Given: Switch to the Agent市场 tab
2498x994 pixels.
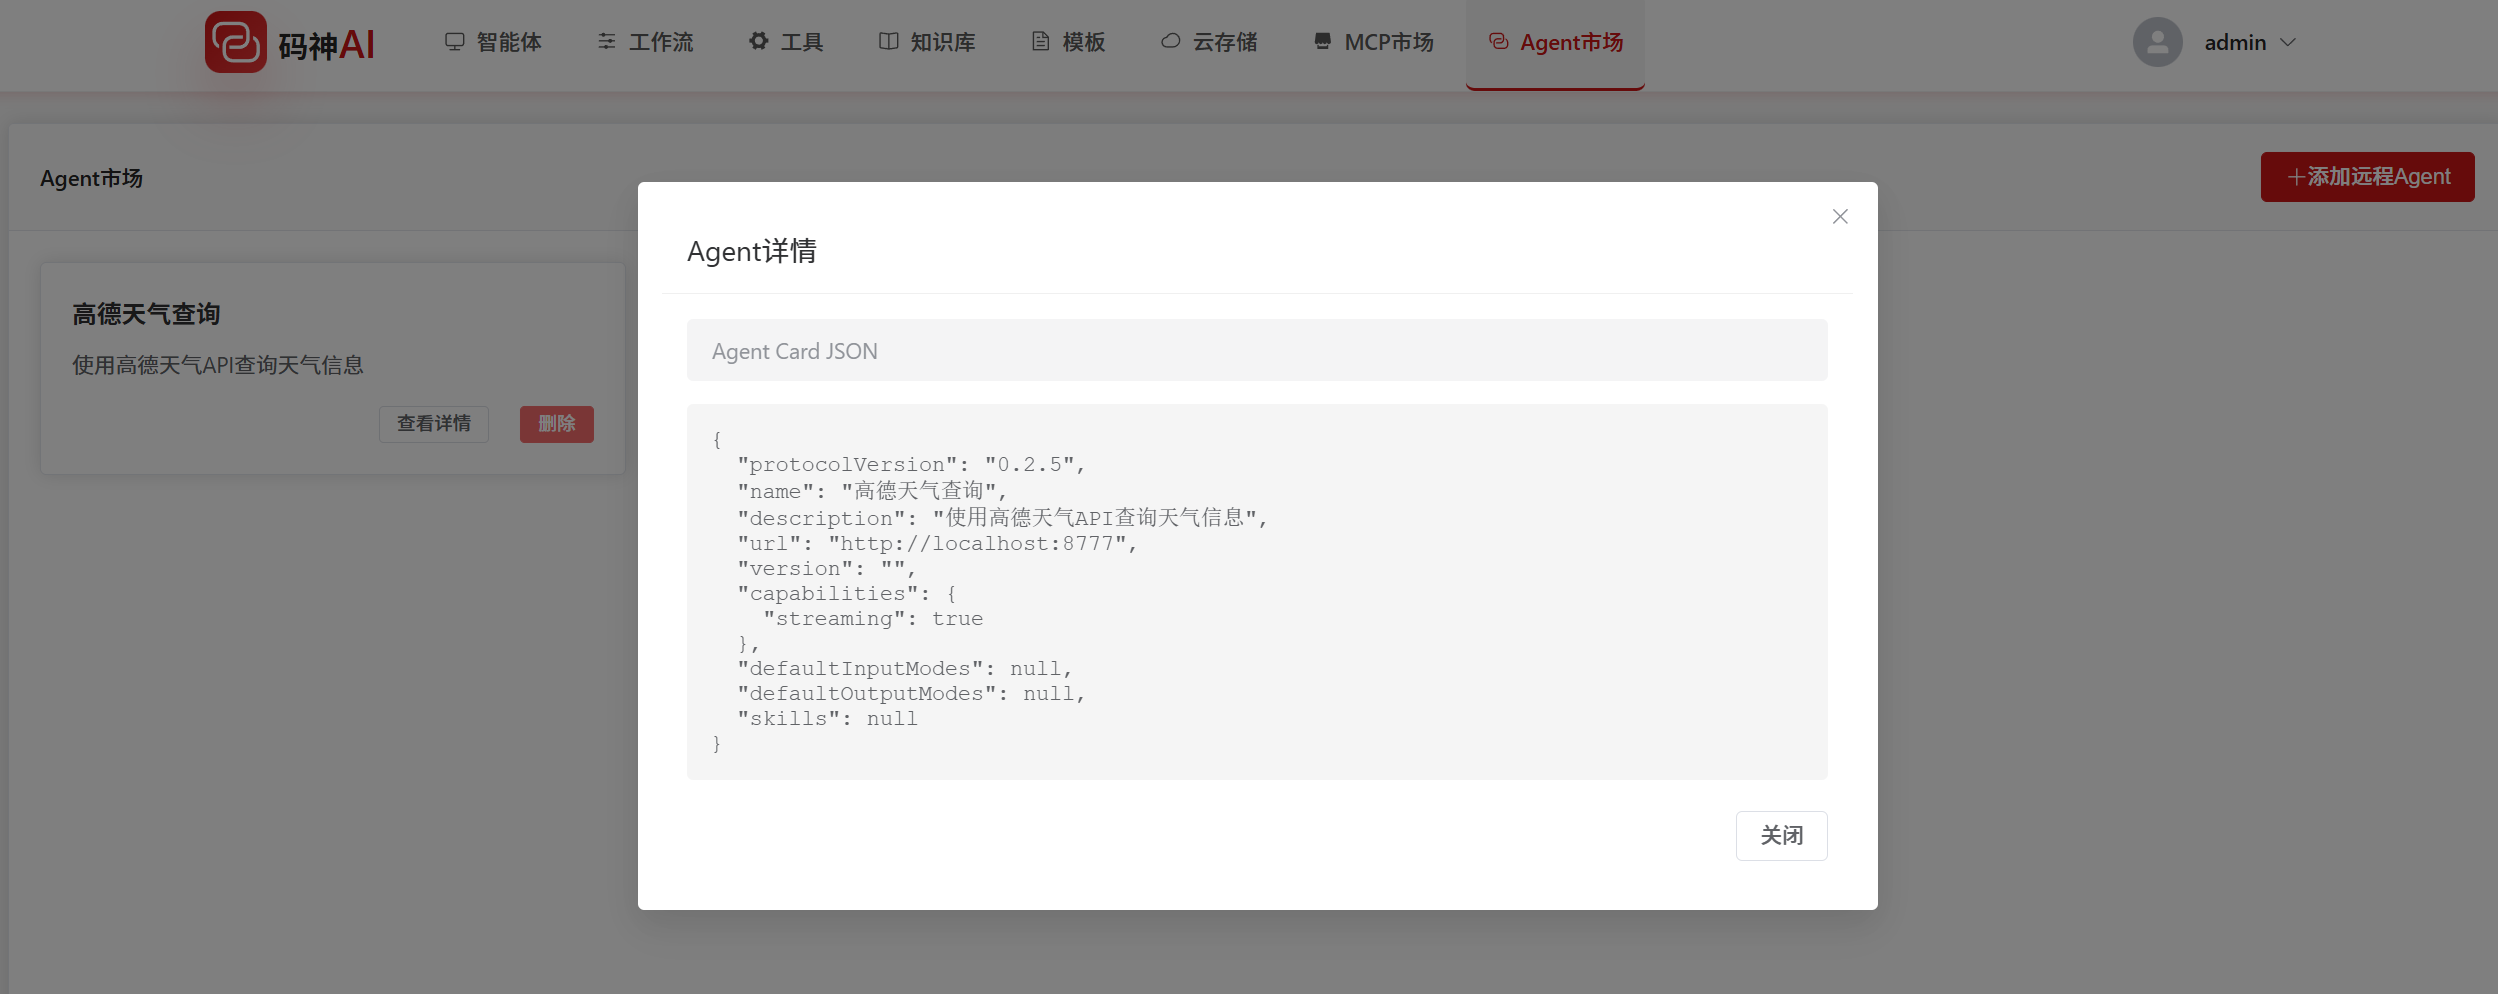Looking at the screenshot, I should (x=1555, y=42).
